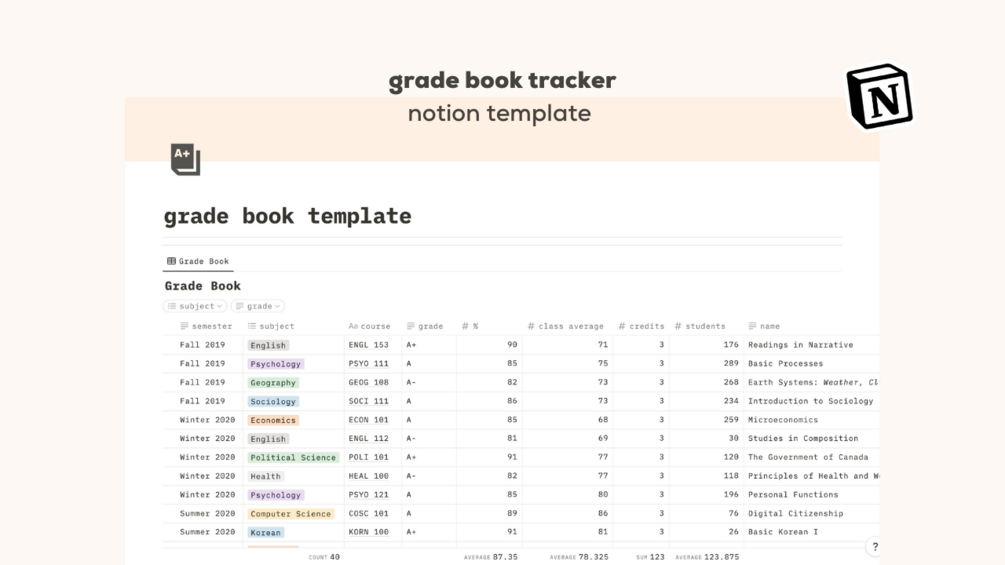This screenshot has width=1005, height=565.
Task: Click the hash icon of students column
Action: (678, 326)
